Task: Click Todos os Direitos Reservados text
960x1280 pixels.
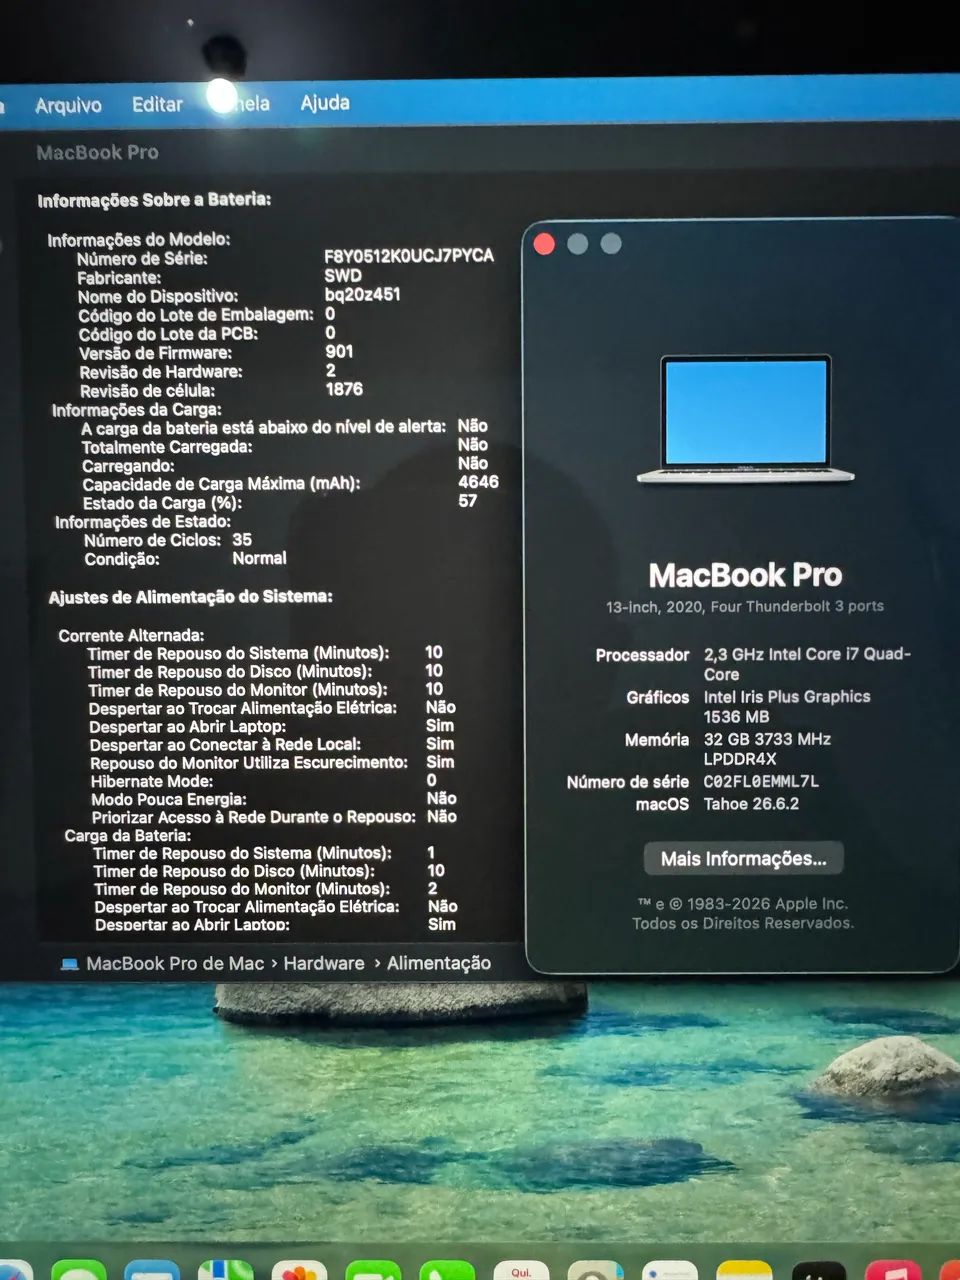Action: 743,923
